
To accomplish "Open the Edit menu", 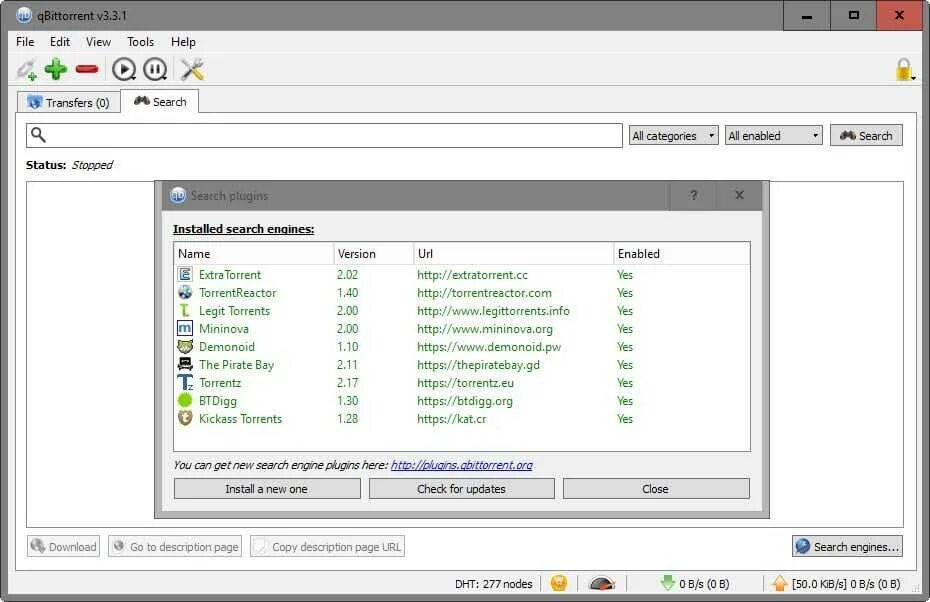I will point(60,42).
